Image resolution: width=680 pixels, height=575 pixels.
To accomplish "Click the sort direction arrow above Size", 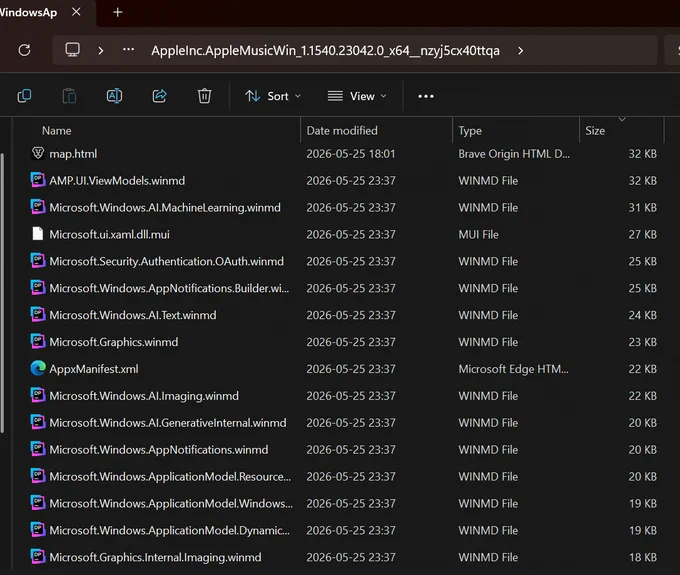I will [x=622, y=119].
